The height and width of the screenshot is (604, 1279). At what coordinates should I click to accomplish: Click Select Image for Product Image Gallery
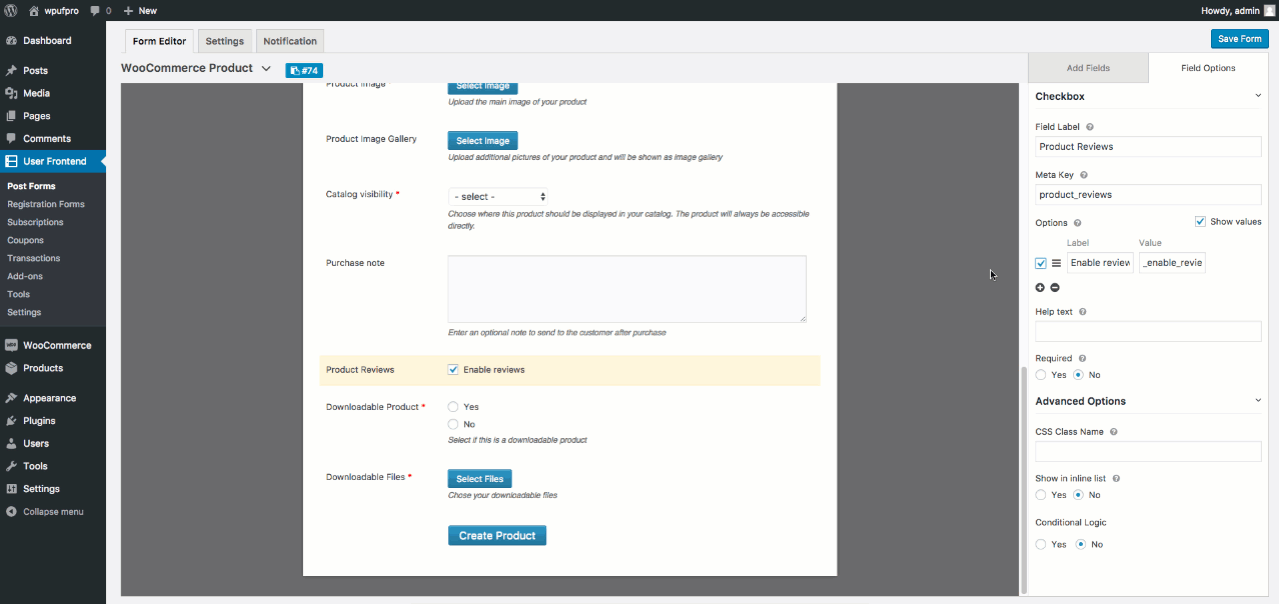point(483,141)
